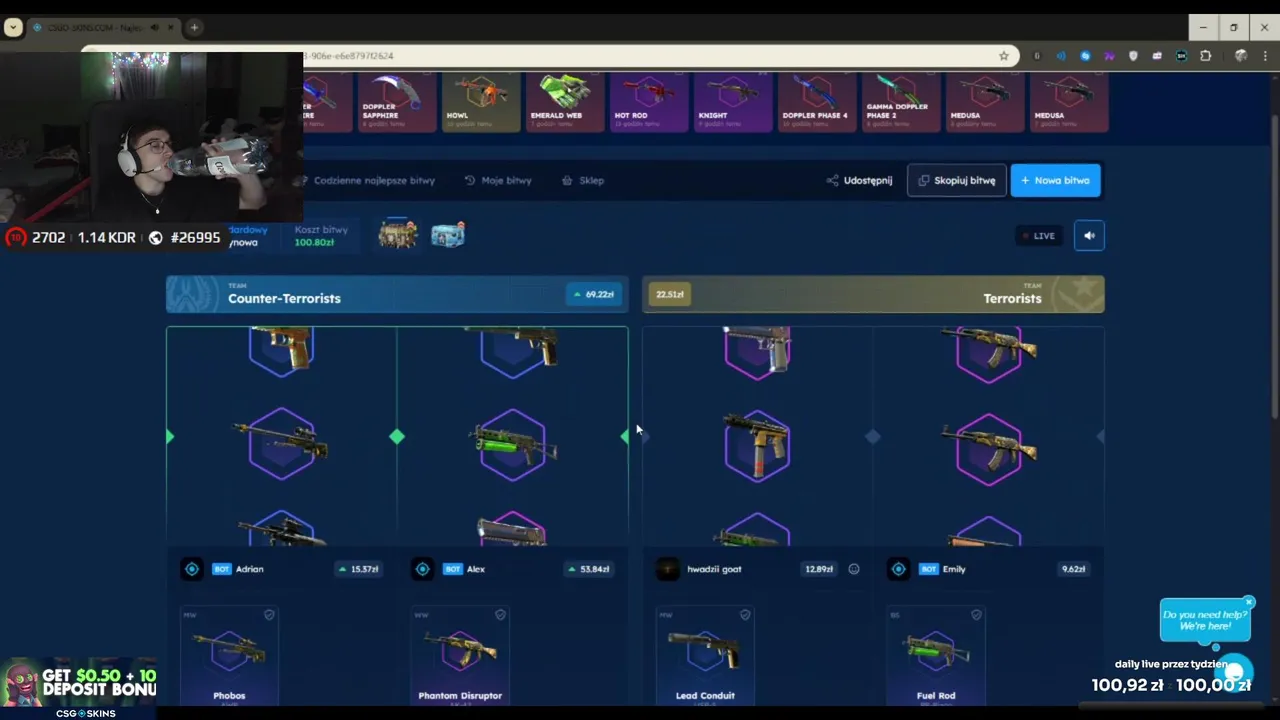Click the Udostępnij share button

coord(859,181)
